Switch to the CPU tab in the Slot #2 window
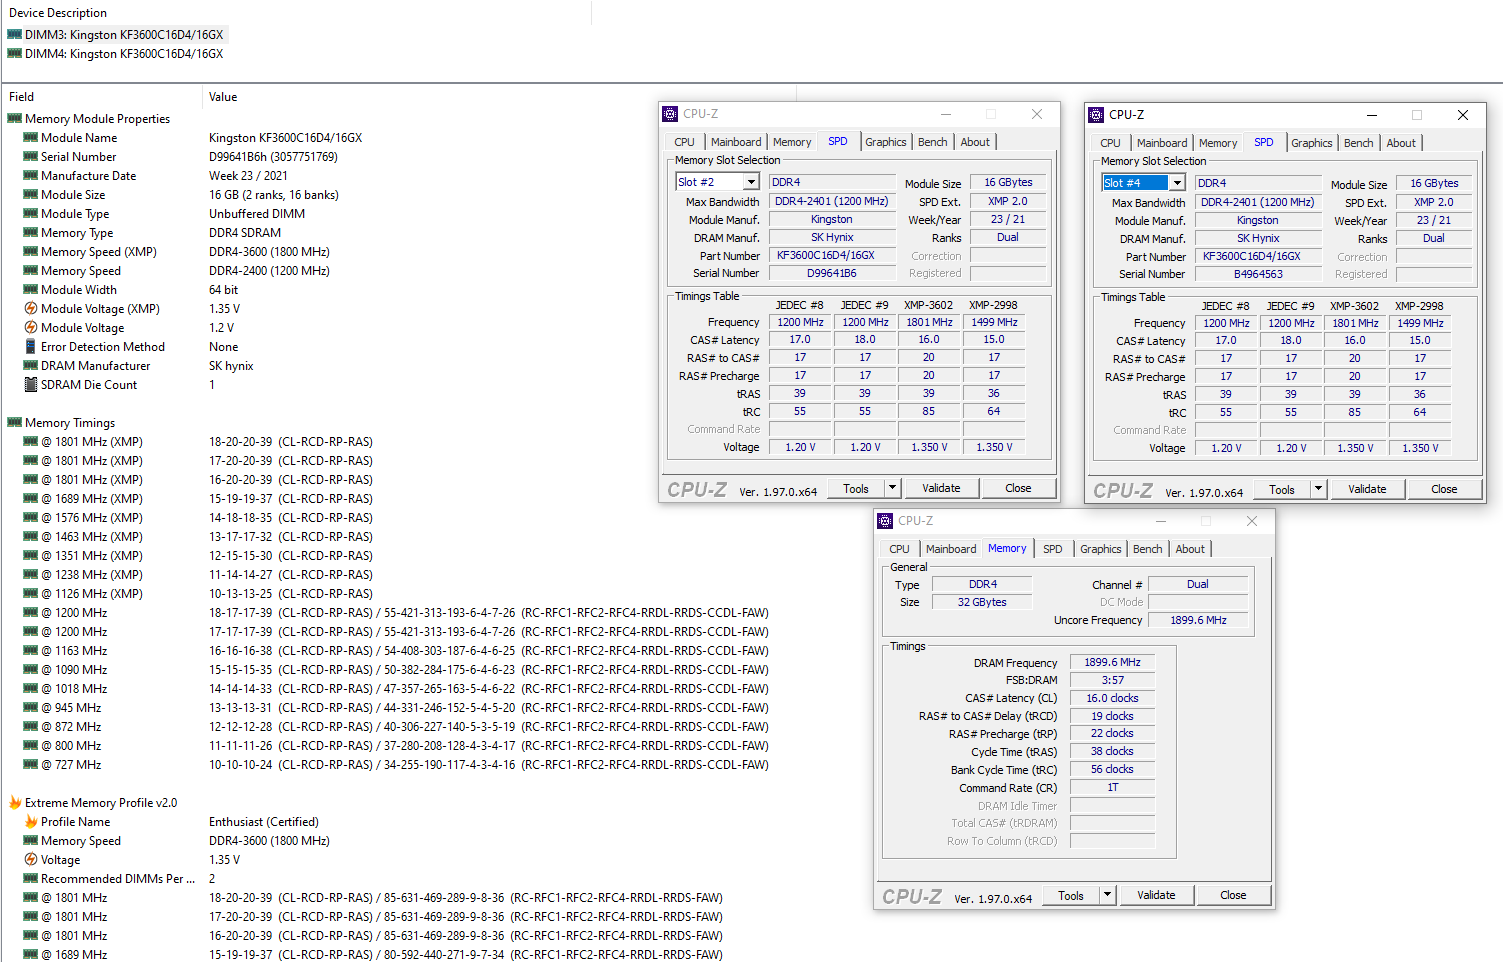The height and width of the screenshot is (962, 1503). pyautogui.click(x=684, y=142)
